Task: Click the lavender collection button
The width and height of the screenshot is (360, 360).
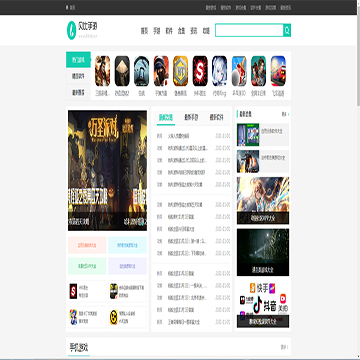Action: coord(127,266)
